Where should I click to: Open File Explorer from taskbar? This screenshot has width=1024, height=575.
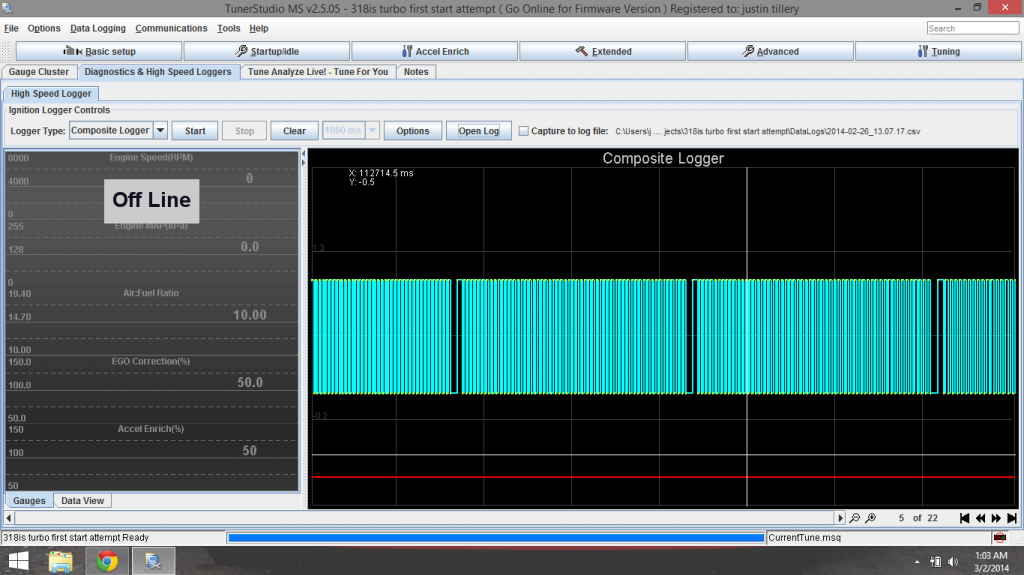(x=60, y=561)
